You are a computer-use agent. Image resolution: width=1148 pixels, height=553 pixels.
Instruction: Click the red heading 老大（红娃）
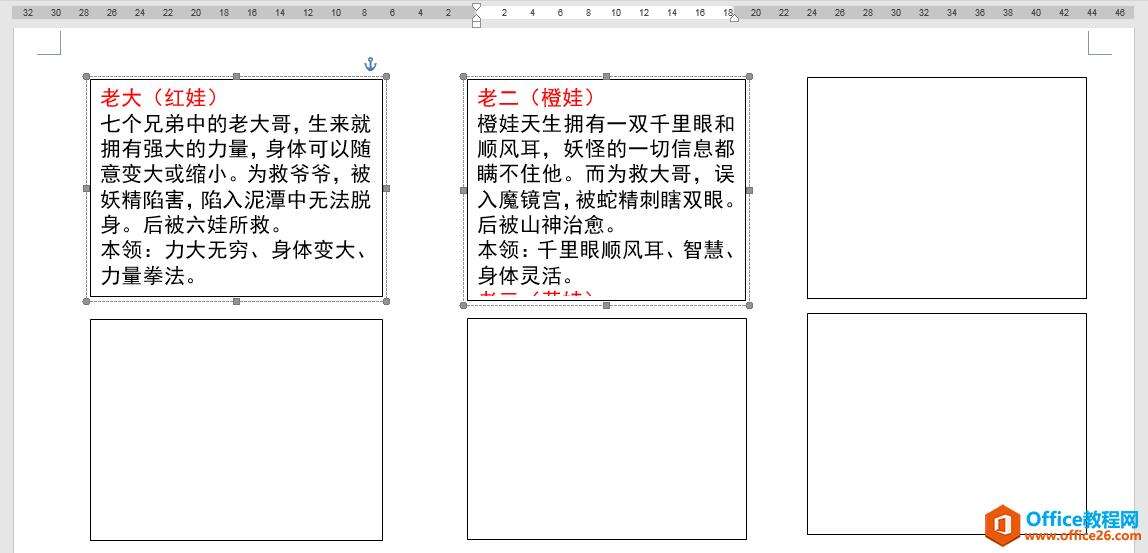(160, 98)
